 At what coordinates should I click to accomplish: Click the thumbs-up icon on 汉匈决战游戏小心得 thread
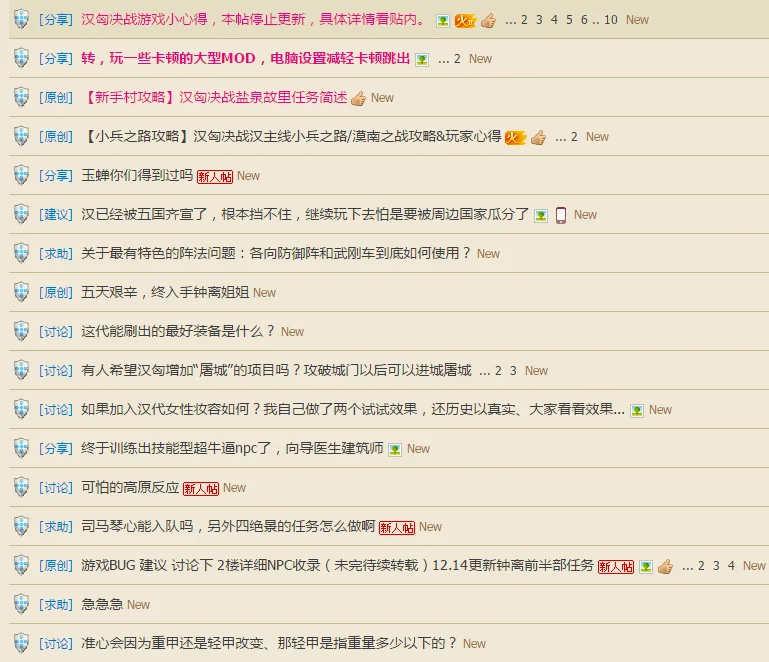coord(488,21)
